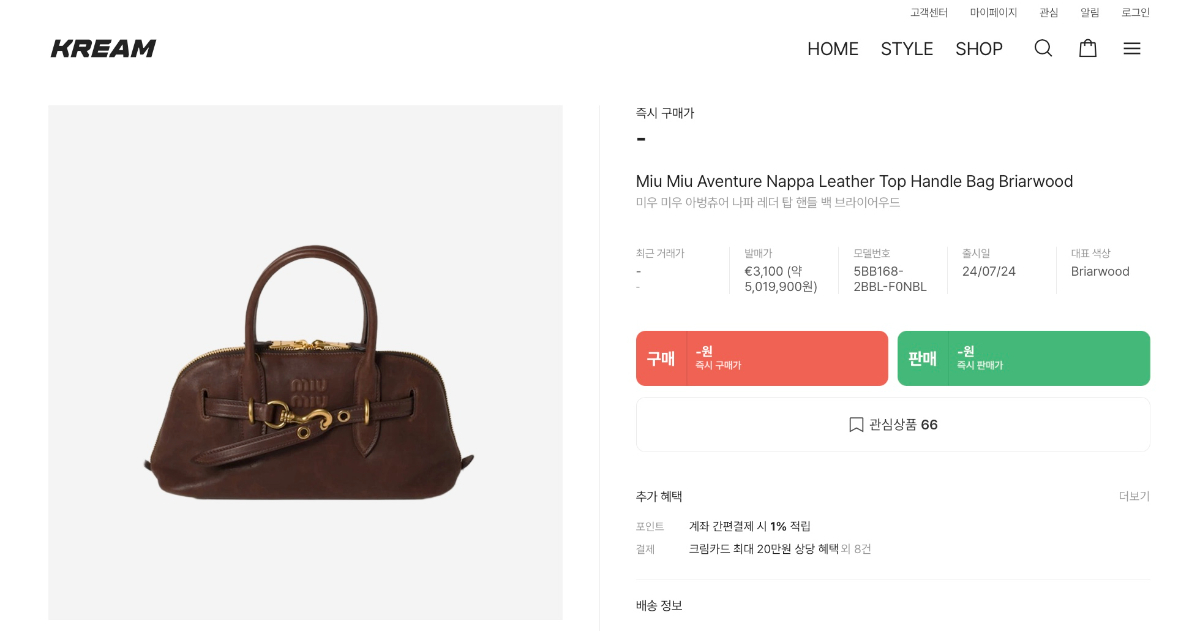Screen dimensions: 1200x631
Task: Open the shopping bag icon
Action: coord(1088,48)
